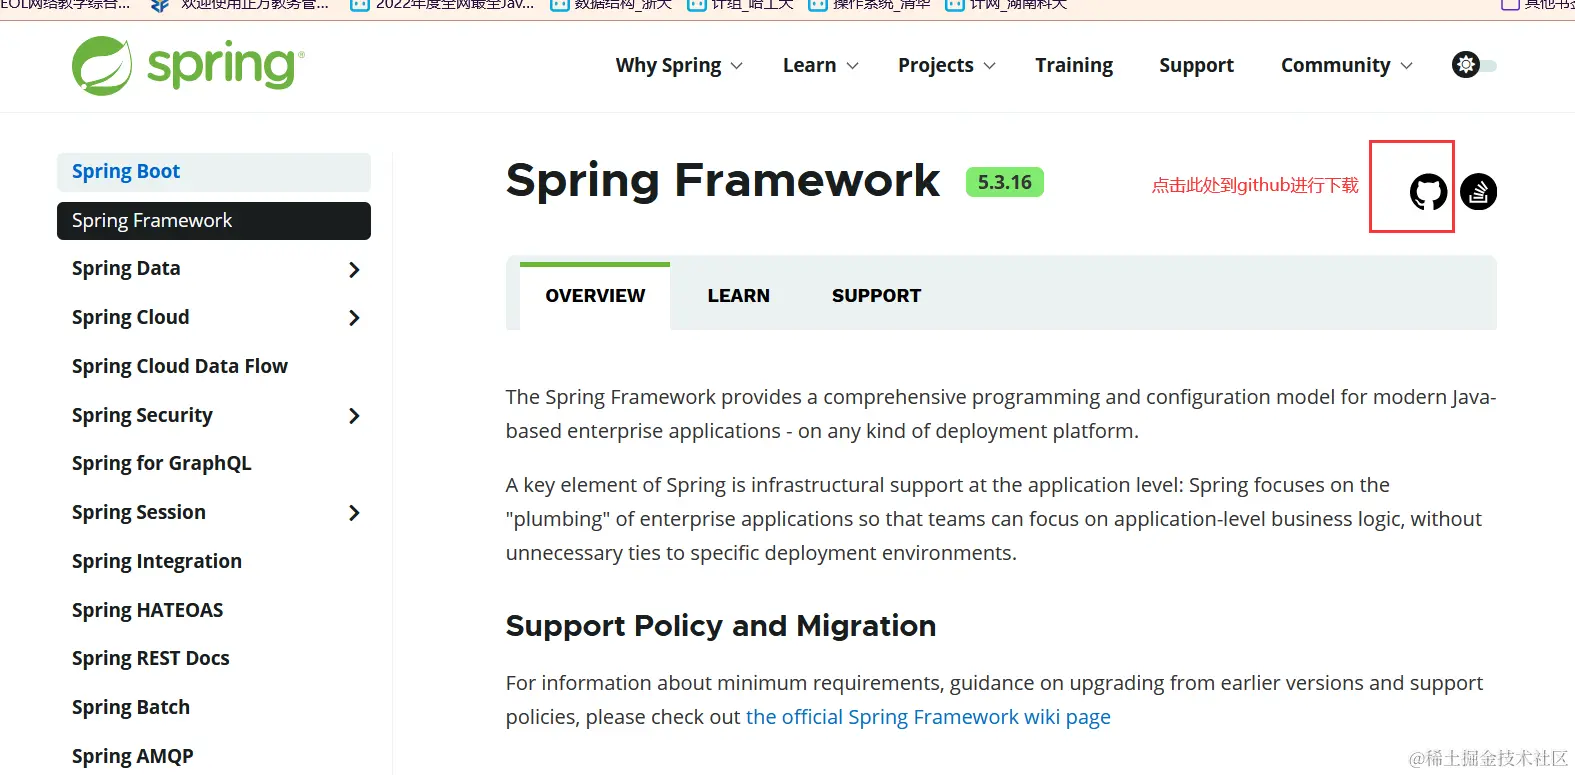Open Spring Boot in the sidebar
1575x775 pixels.
(214, 172)
